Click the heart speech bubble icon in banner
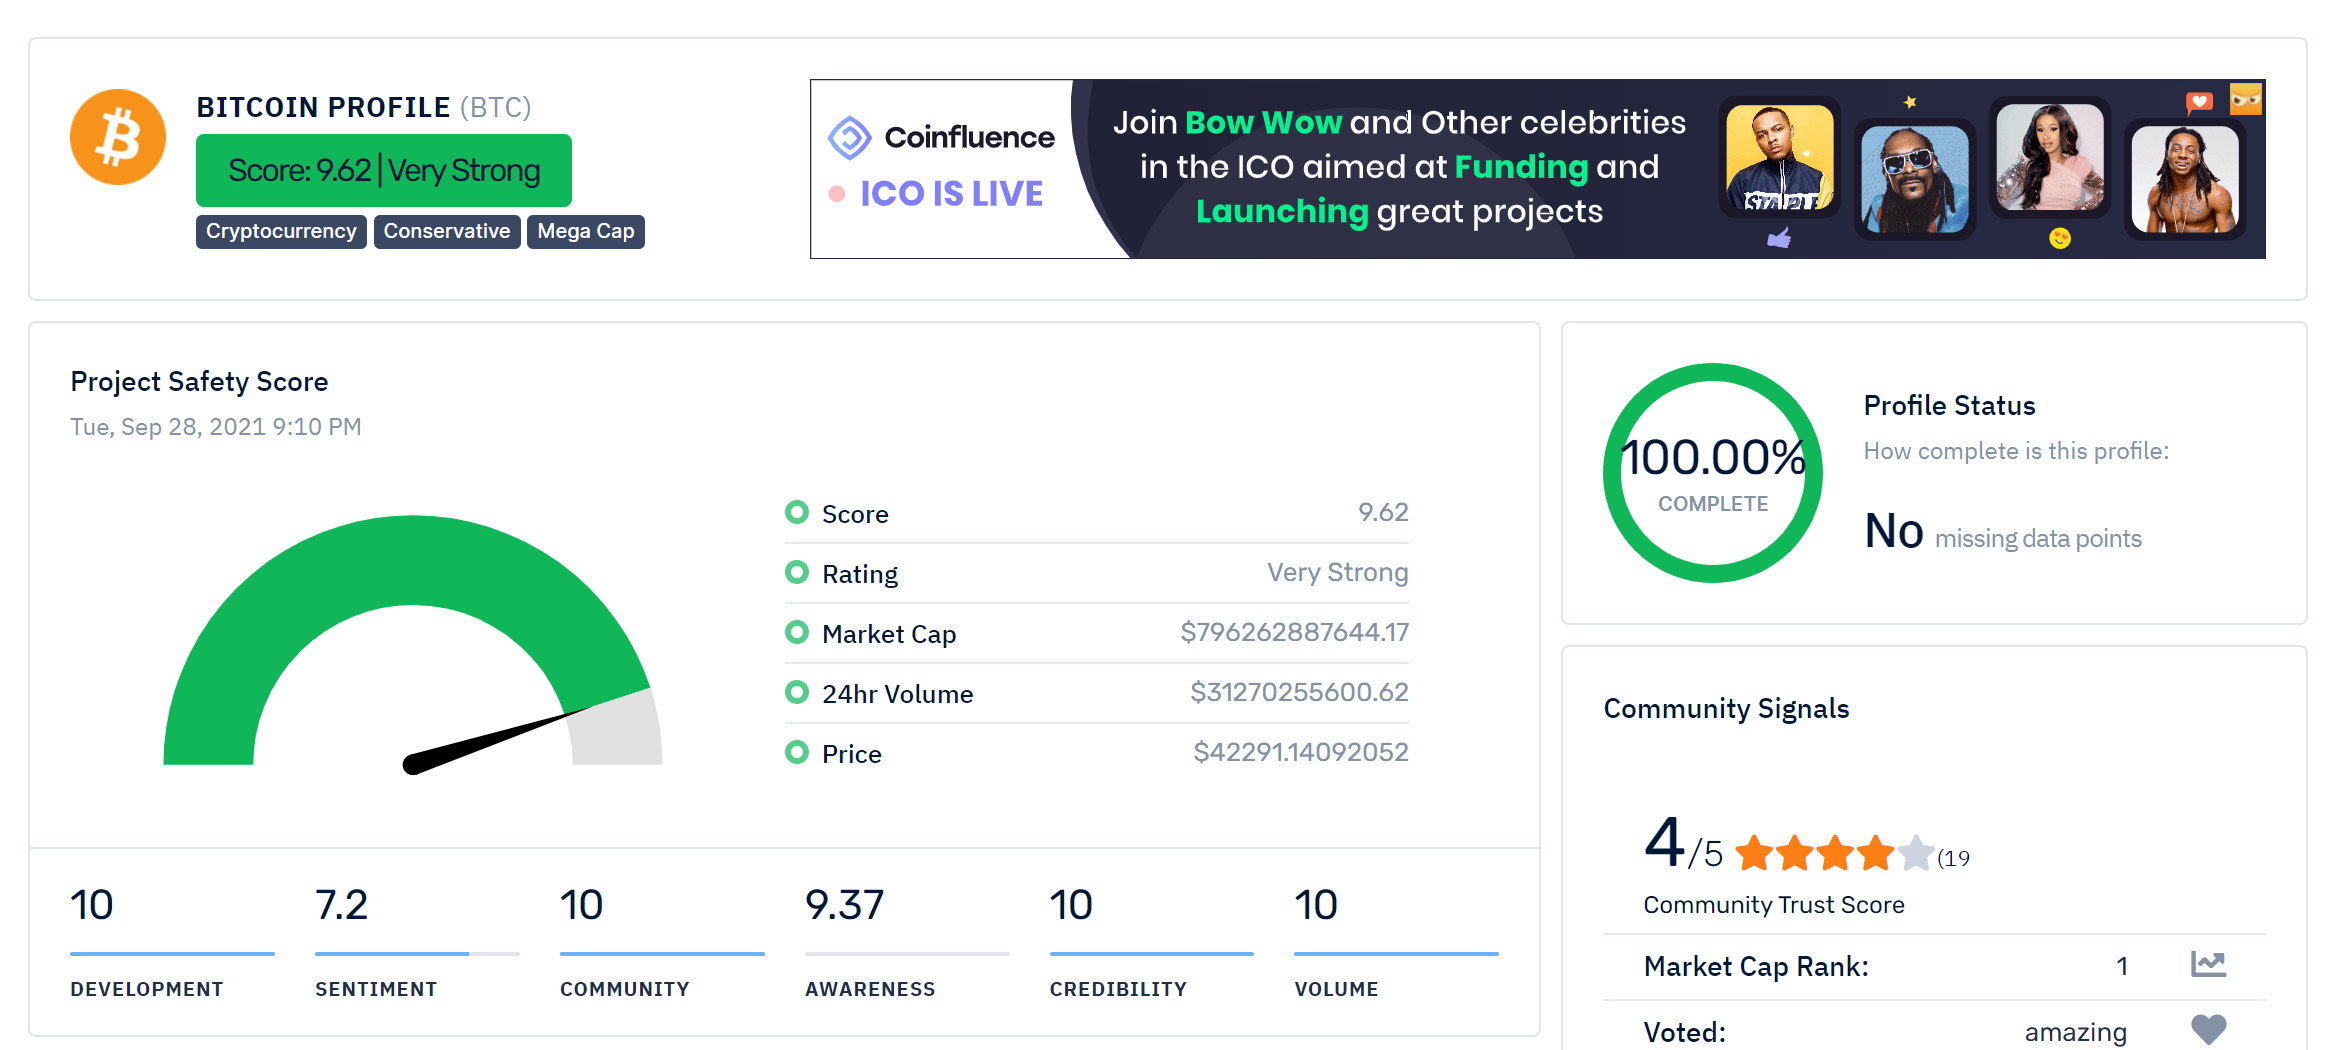This screenshot has height=1050, width=2334. point(2199,102)
